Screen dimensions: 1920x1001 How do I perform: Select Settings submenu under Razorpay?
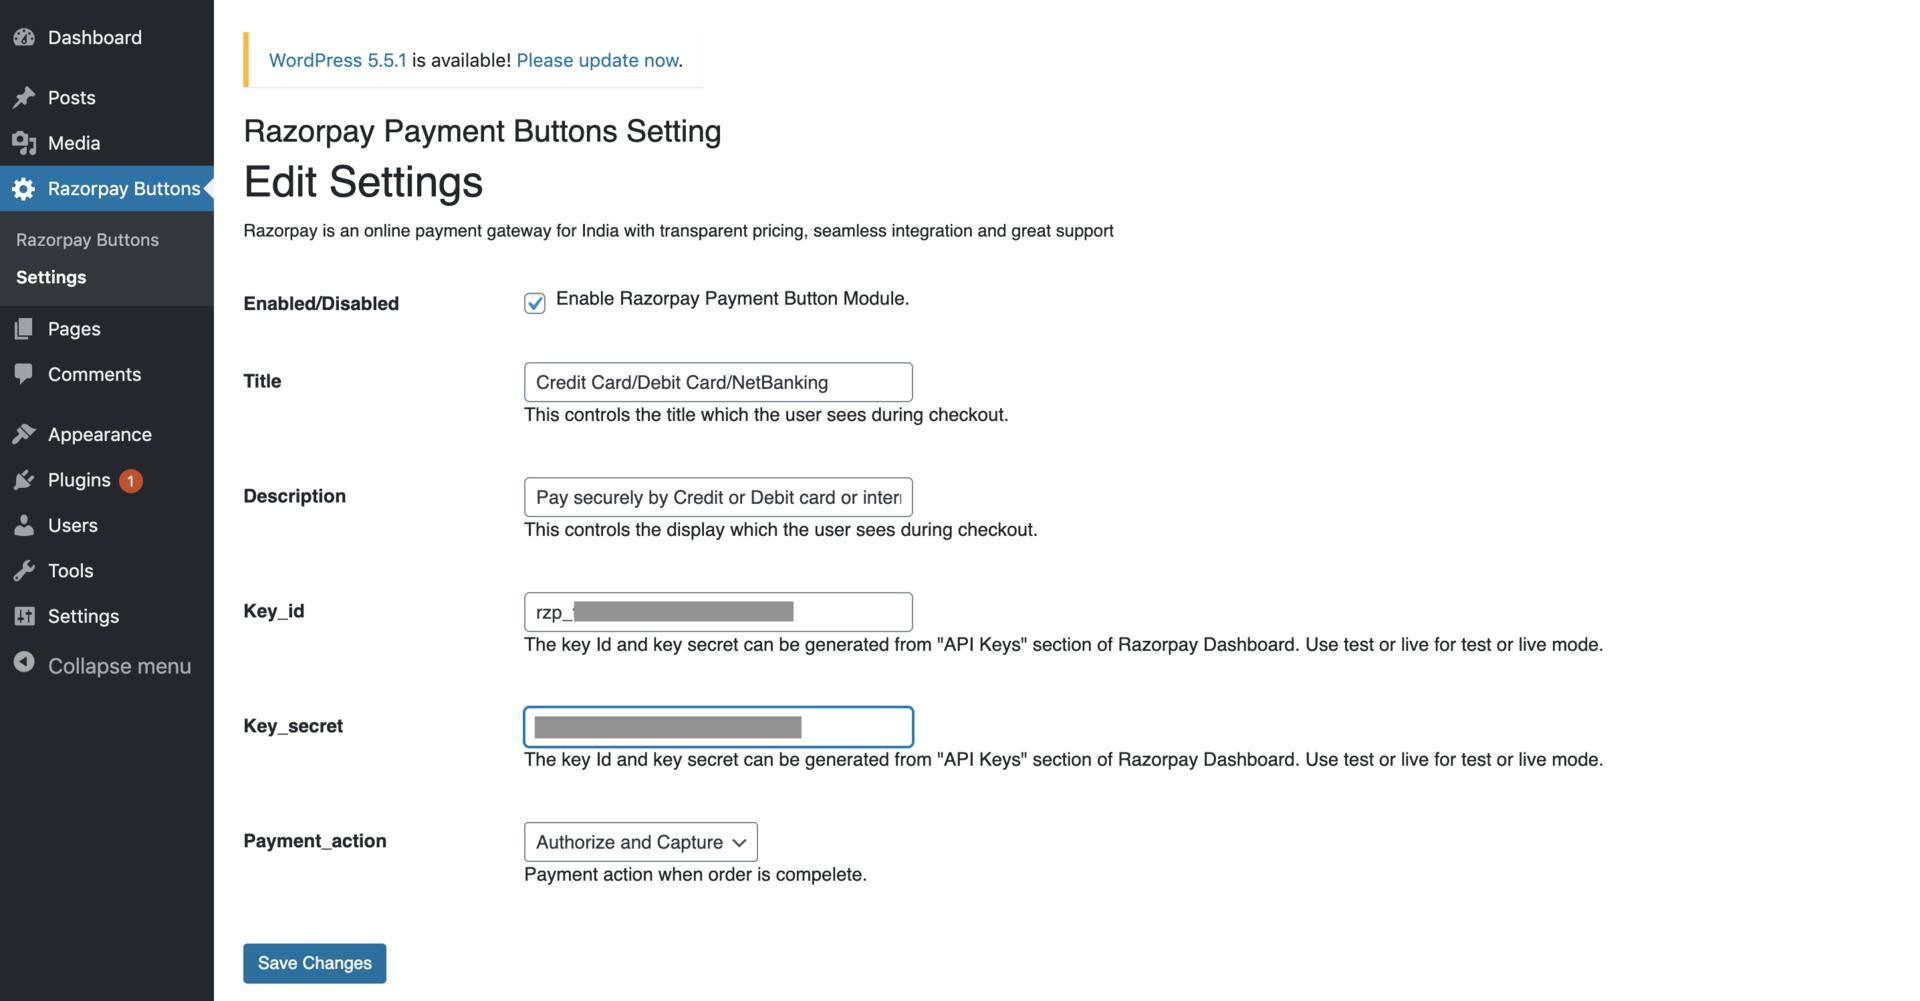[x=51, y=277]
